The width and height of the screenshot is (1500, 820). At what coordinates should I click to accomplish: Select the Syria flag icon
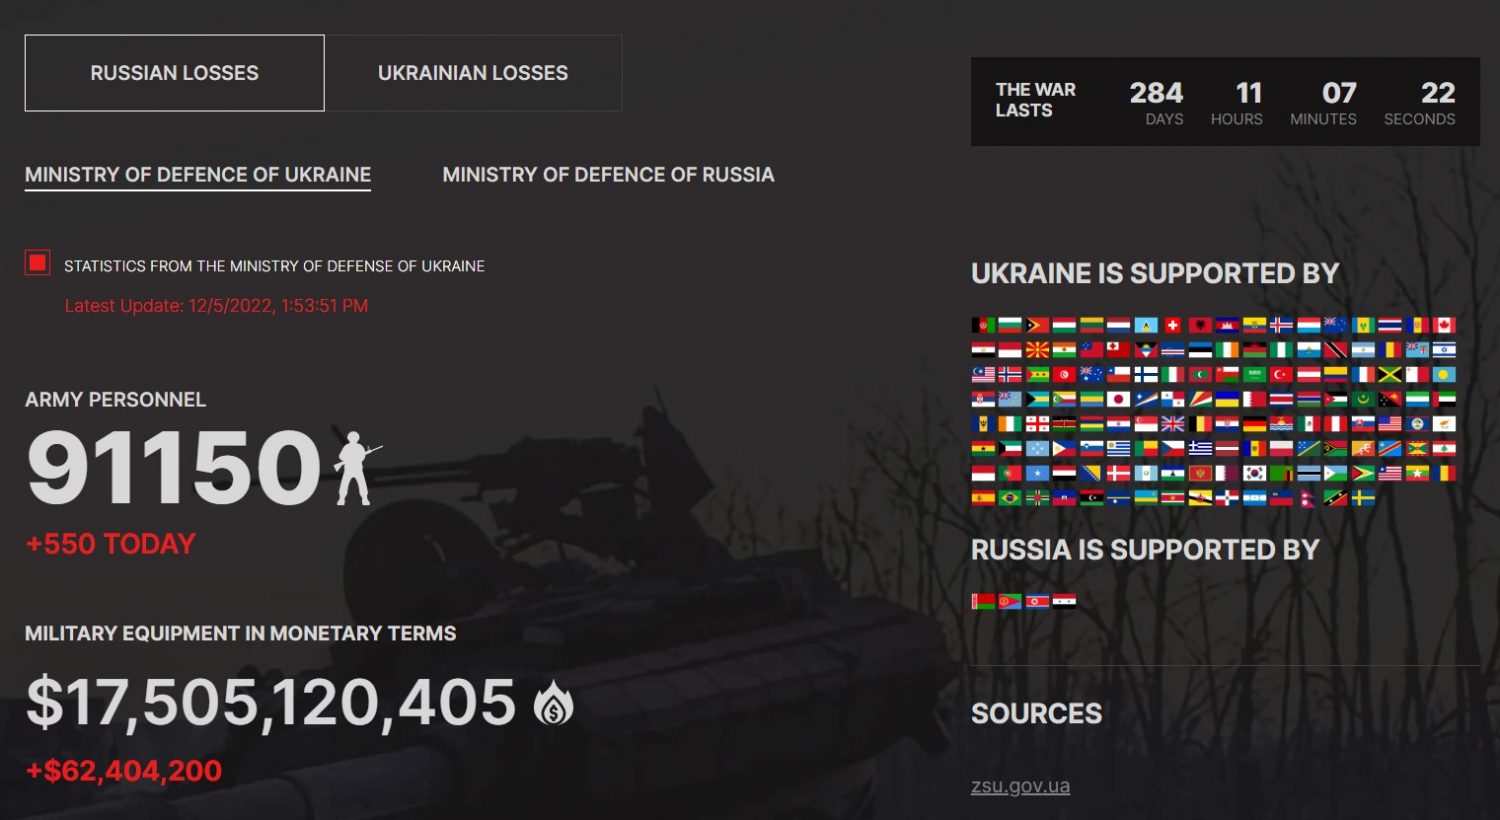pyautogui.click(x=1064, y=601)
